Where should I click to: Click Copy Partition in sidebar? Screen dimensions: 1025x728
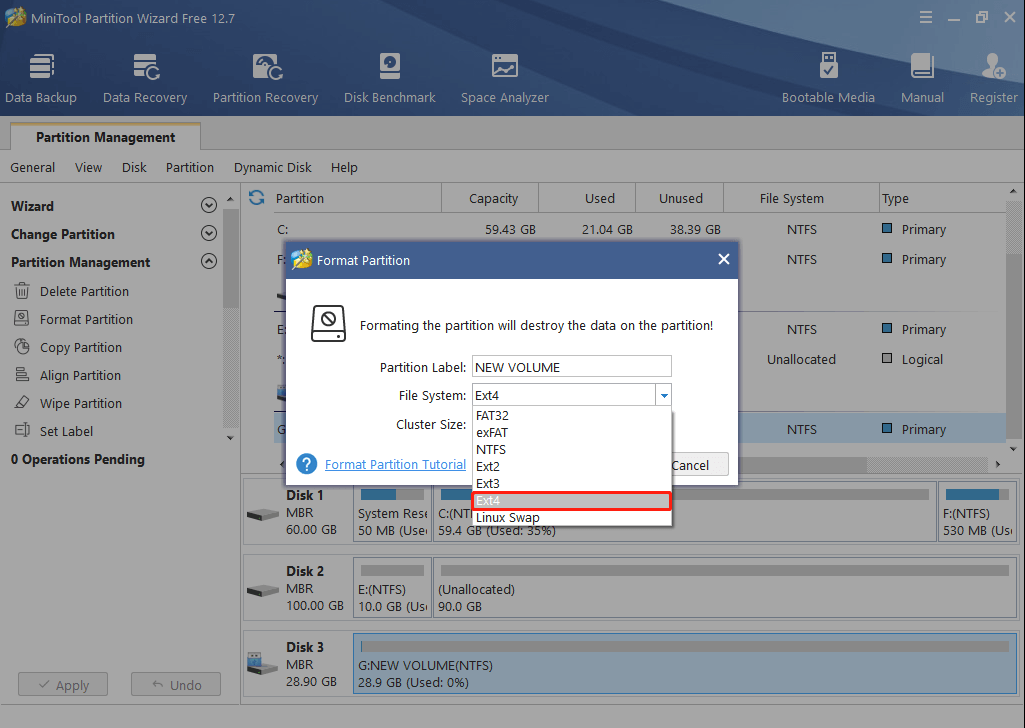[x=80, y=347]
